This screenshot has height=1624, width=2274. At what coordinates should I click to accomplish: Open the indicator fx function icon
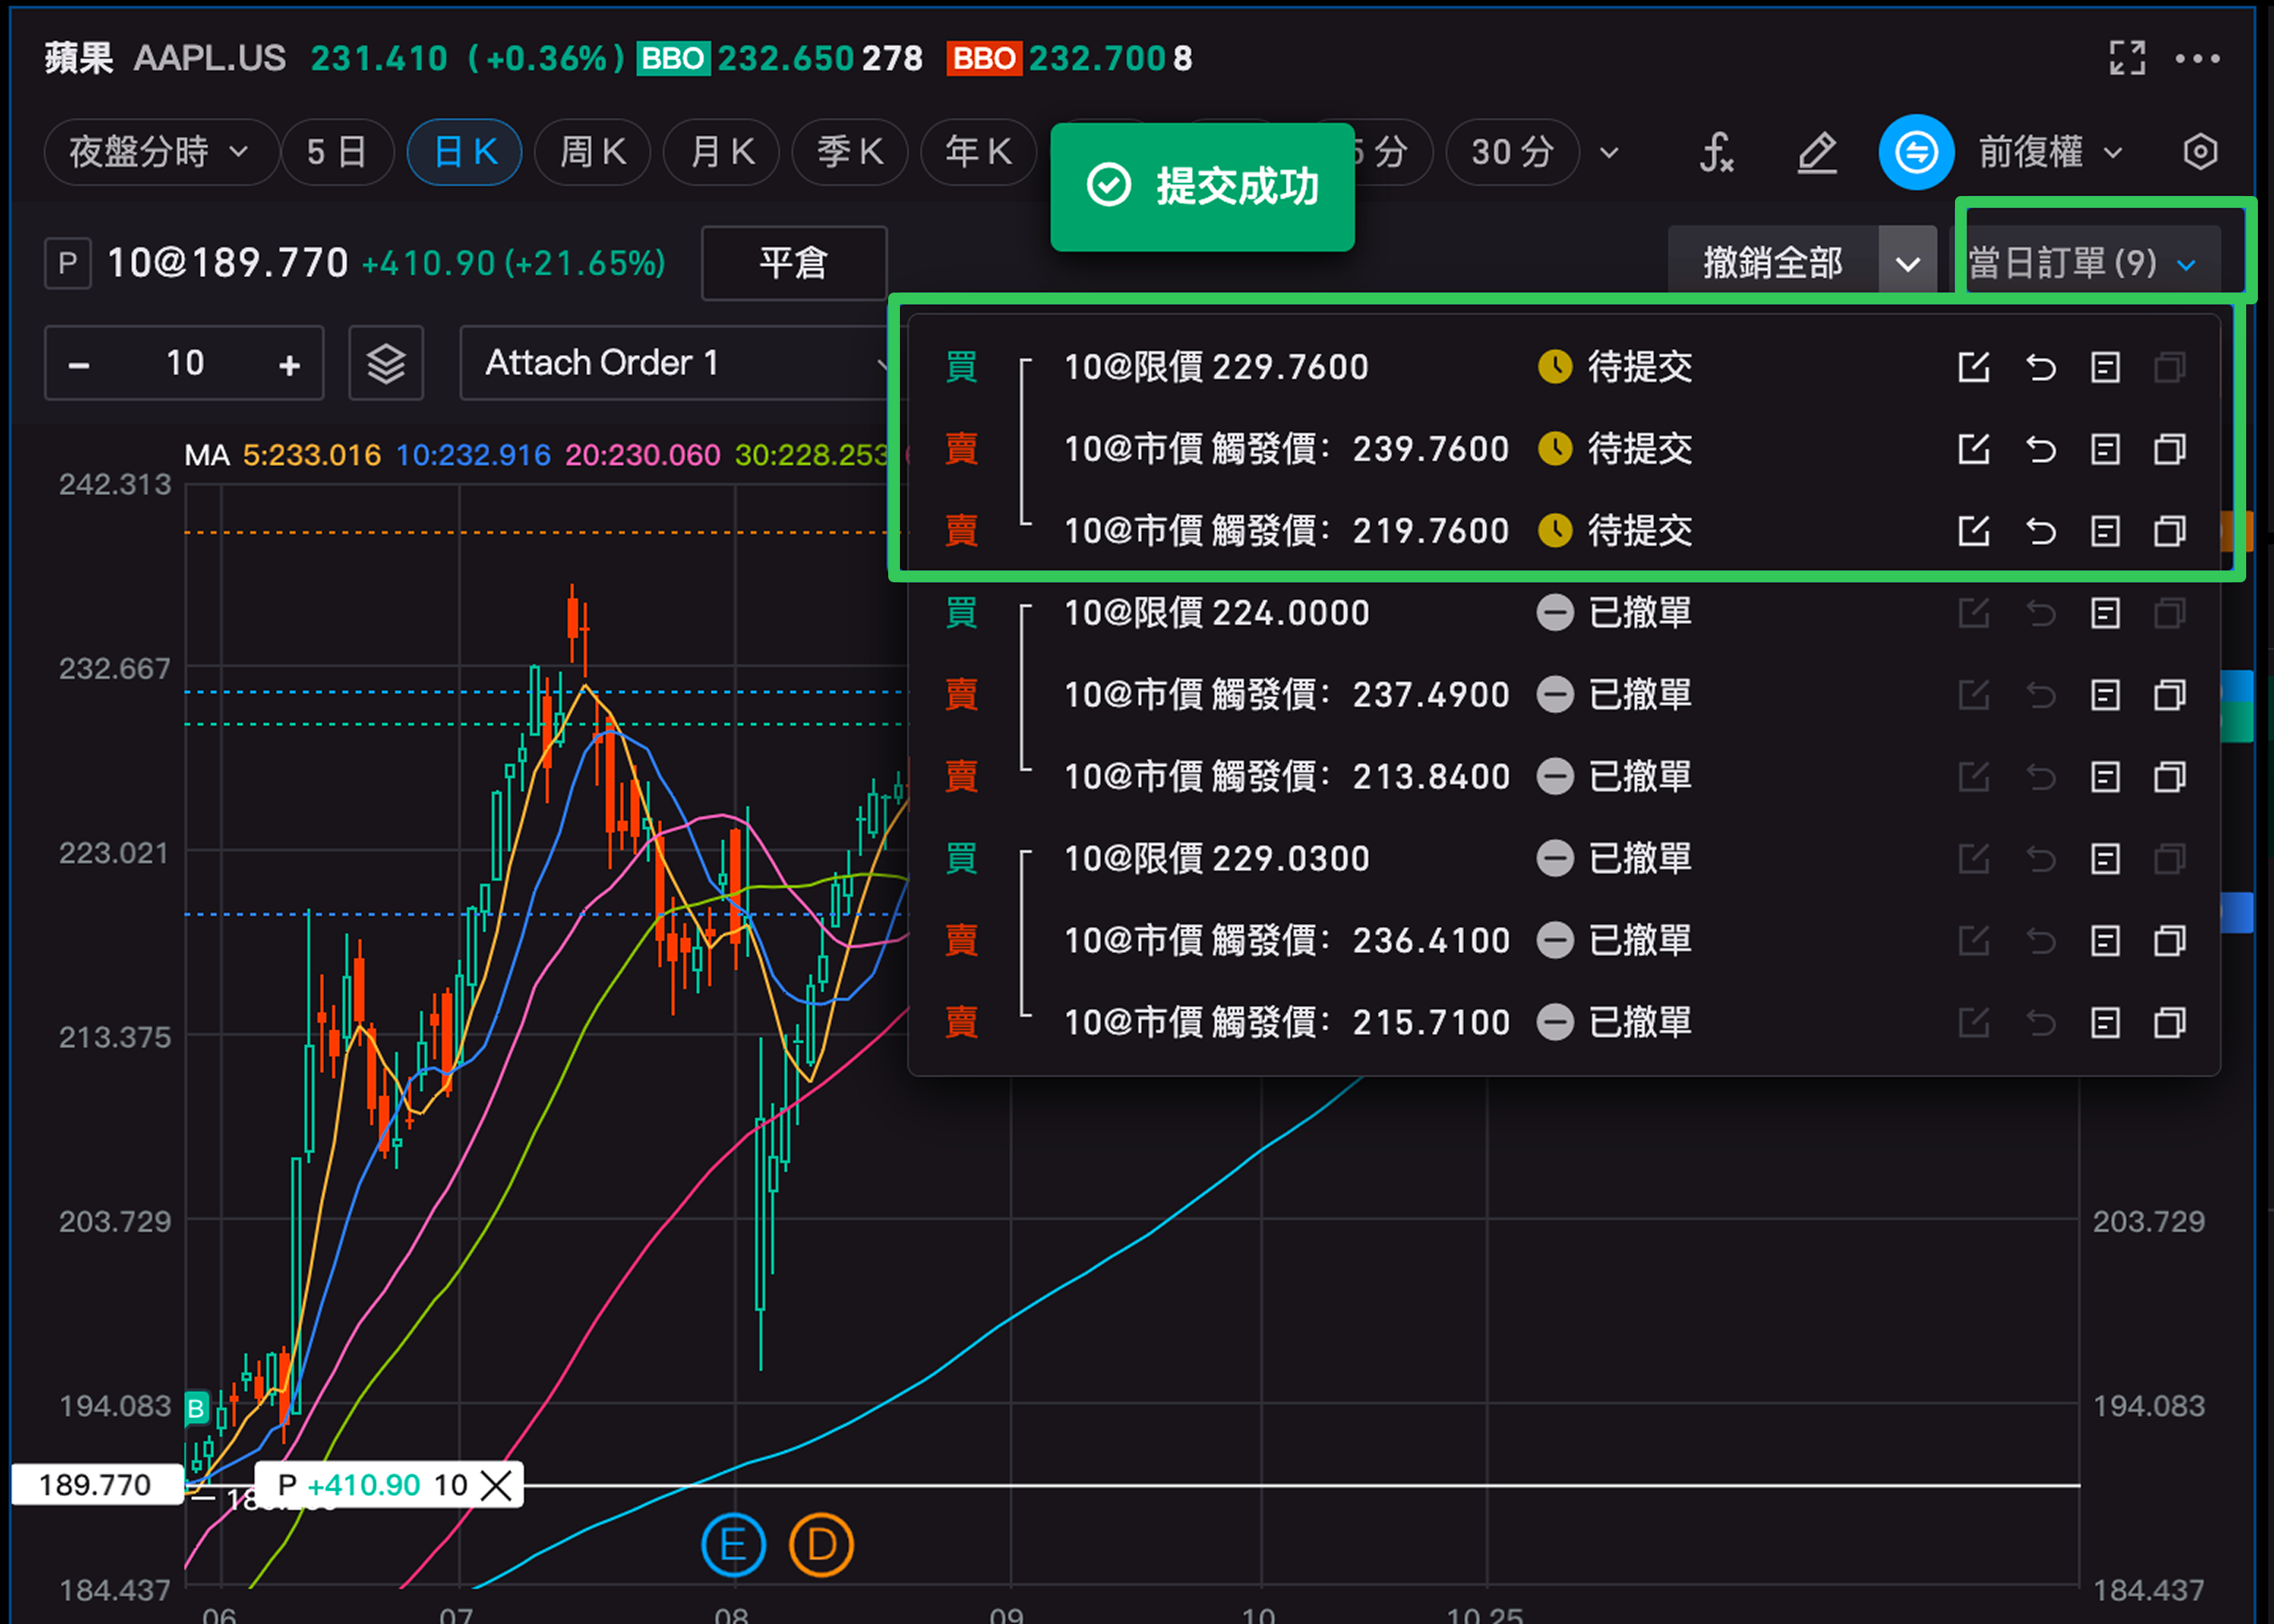coord(1716,153)
